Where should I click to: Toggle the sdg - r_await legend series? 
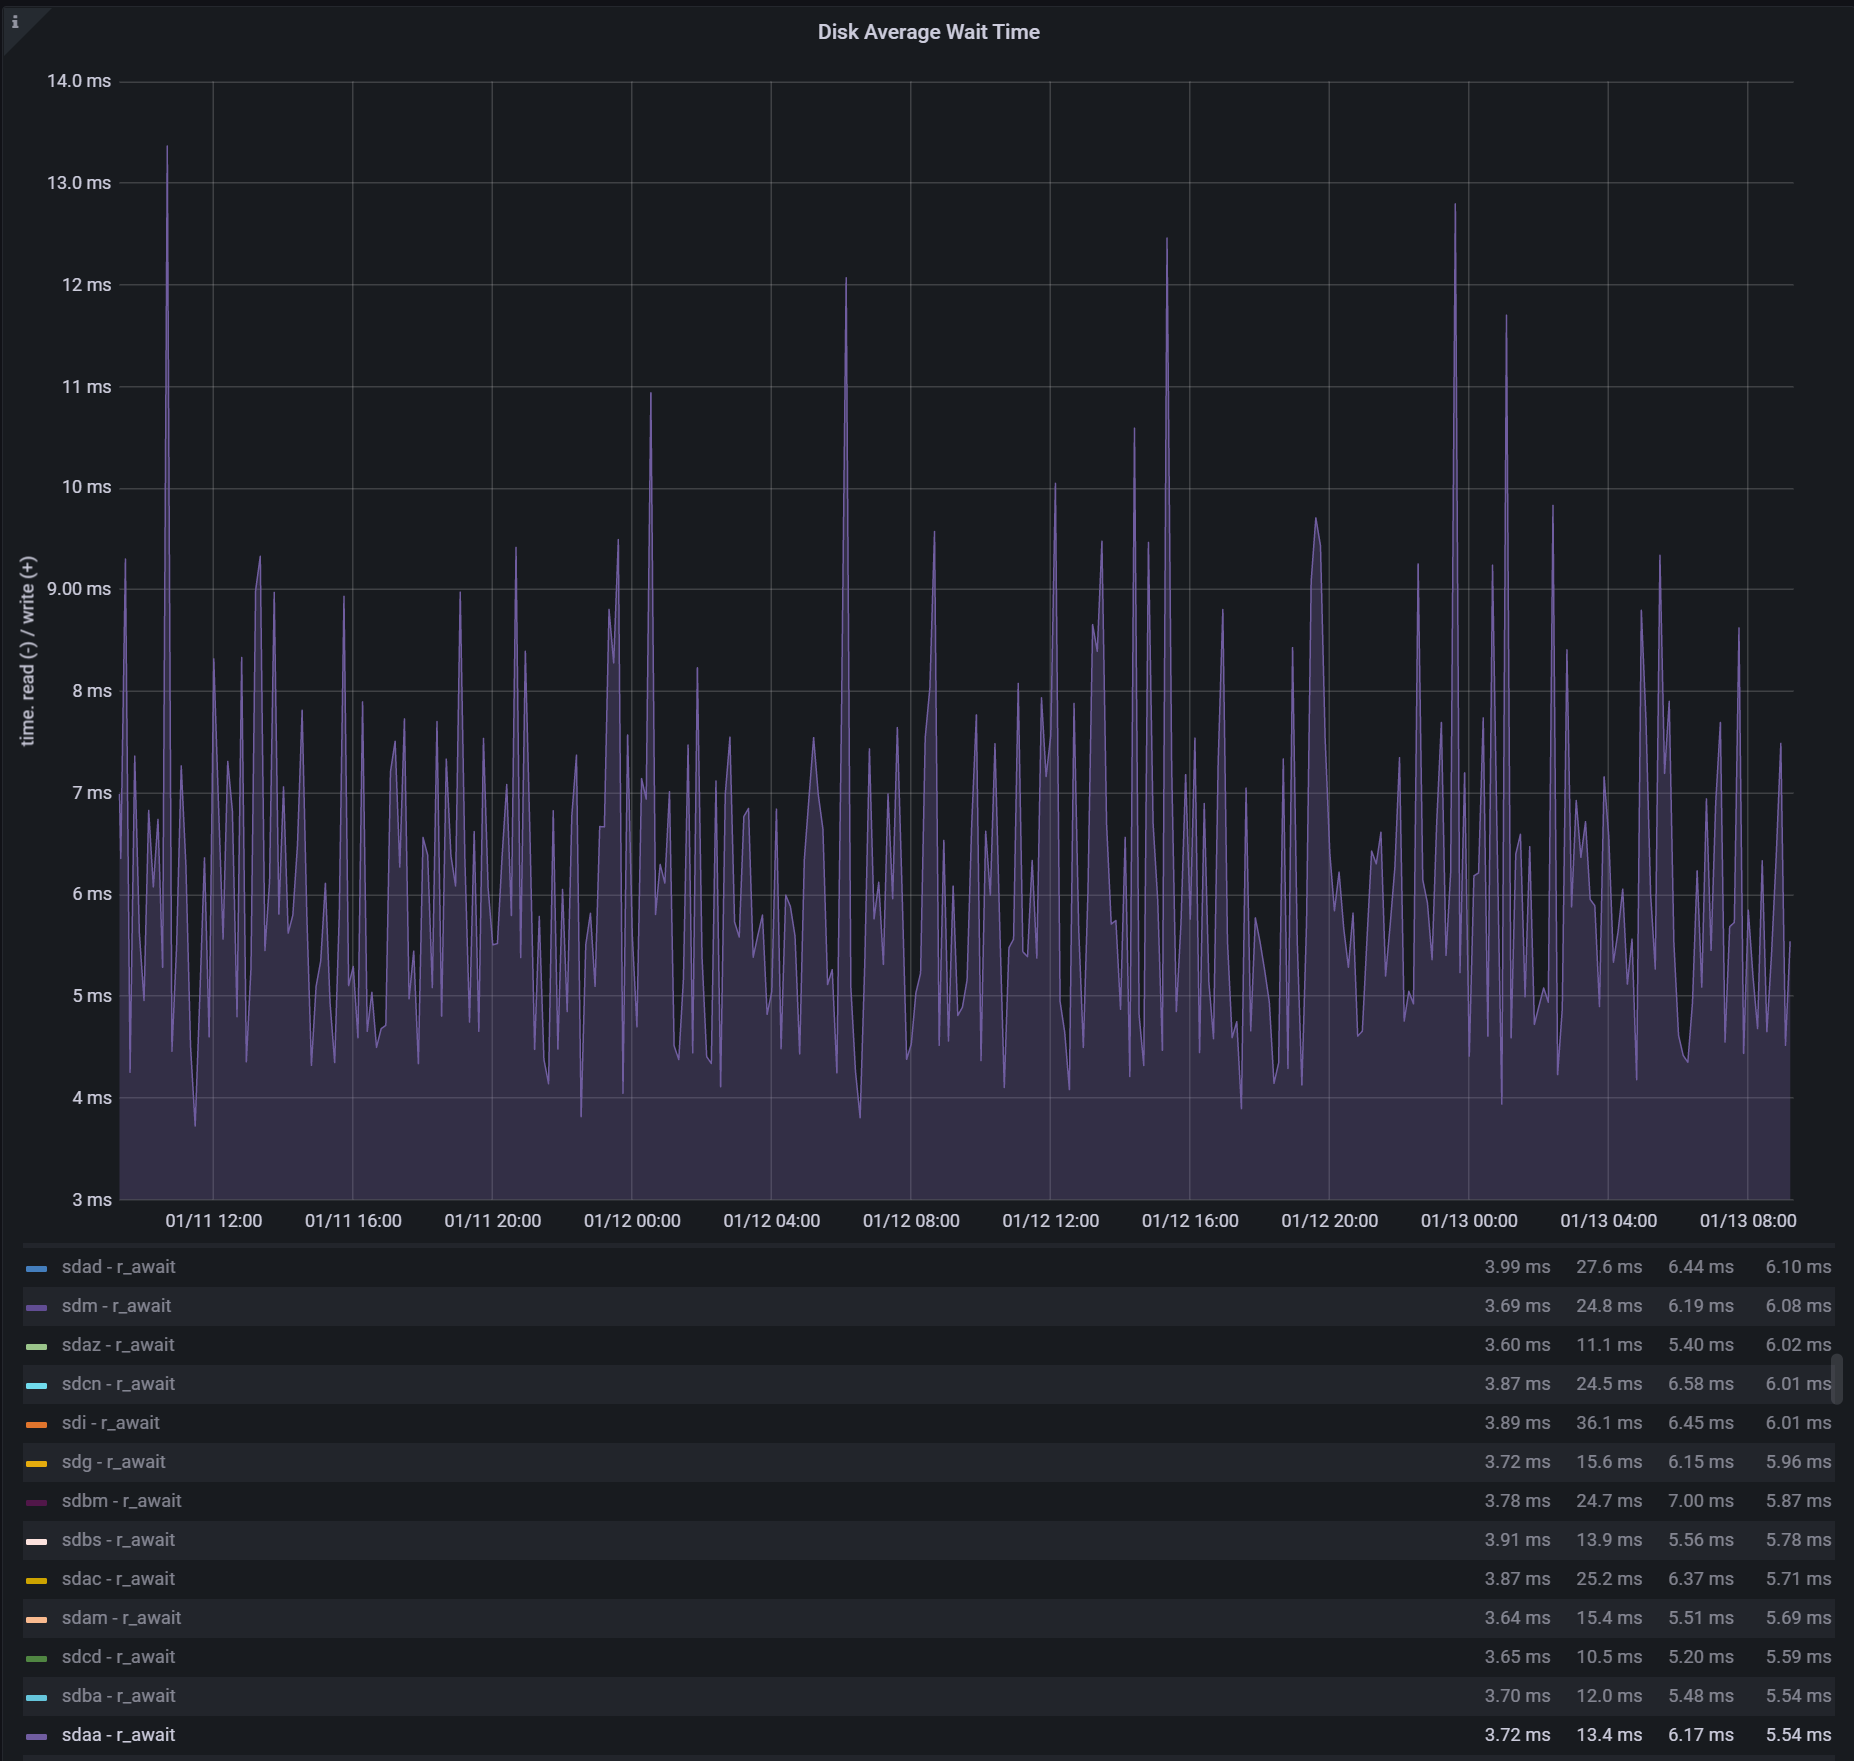click(113, 1462)
